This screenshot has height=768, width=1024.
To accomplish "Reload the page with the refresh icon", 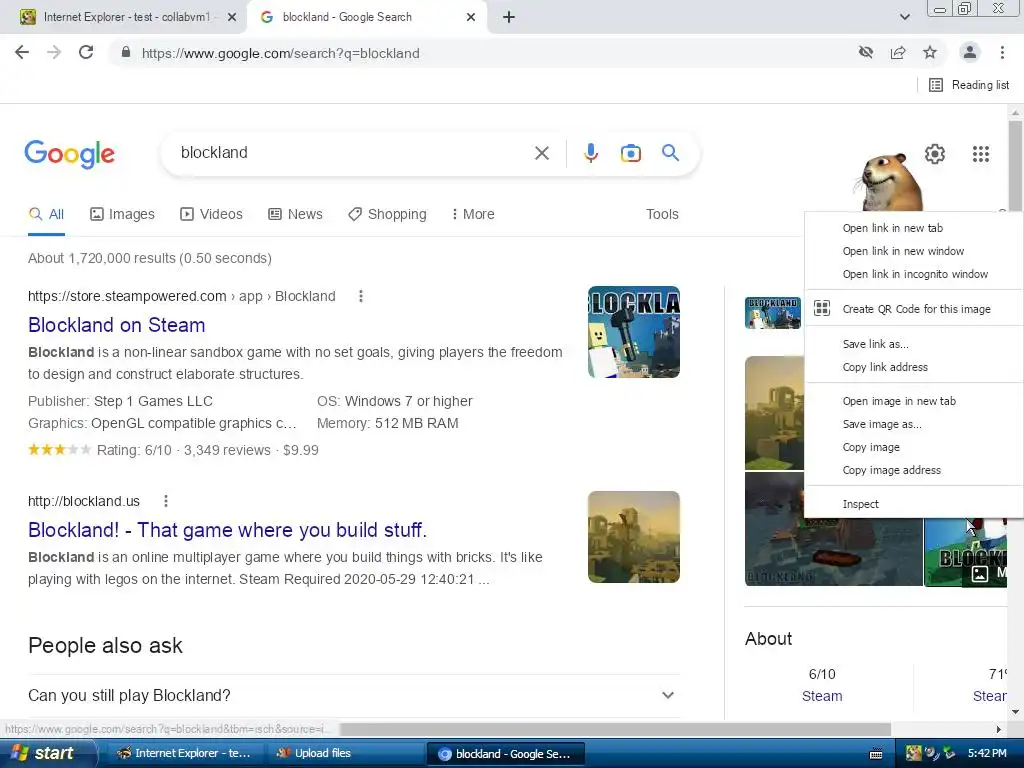I will tap(86, 52).
